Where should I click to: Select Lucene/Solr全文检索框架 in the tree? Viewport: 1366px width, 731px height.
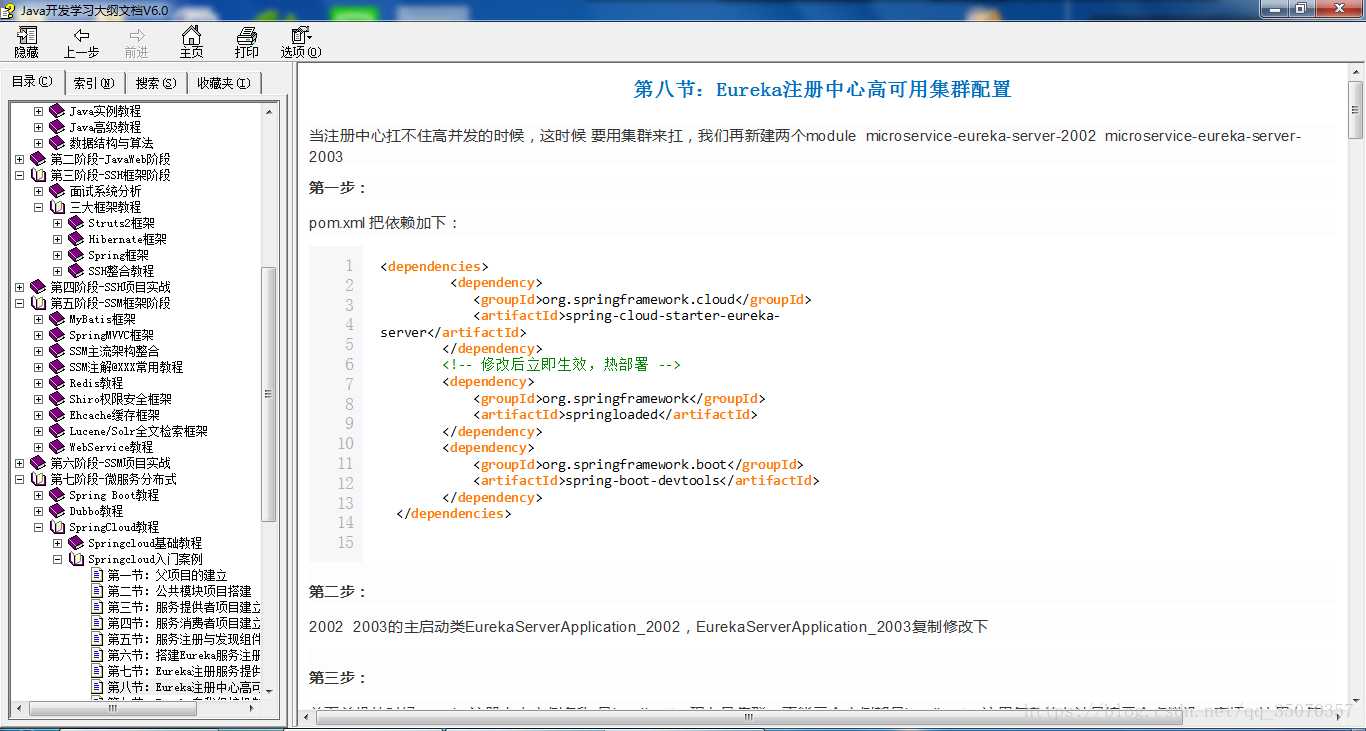138,431
